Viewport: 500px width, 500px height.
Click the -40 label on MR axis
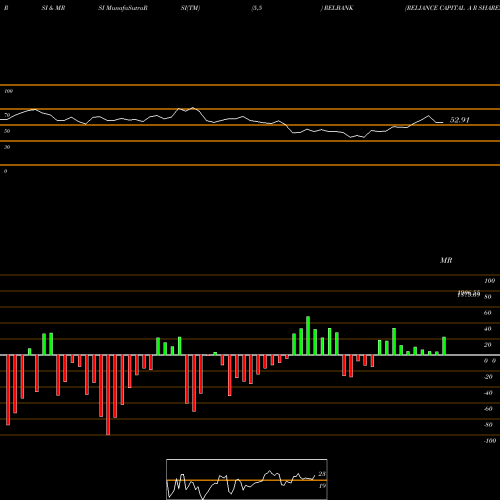click(488, 393)
